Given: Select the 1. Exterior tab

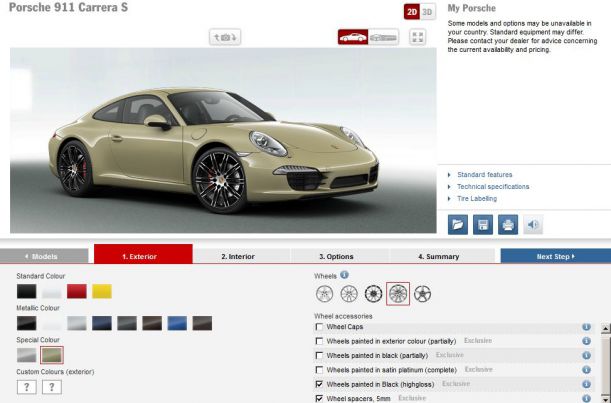Looking at the screenshot, I should tap(143, 254).
